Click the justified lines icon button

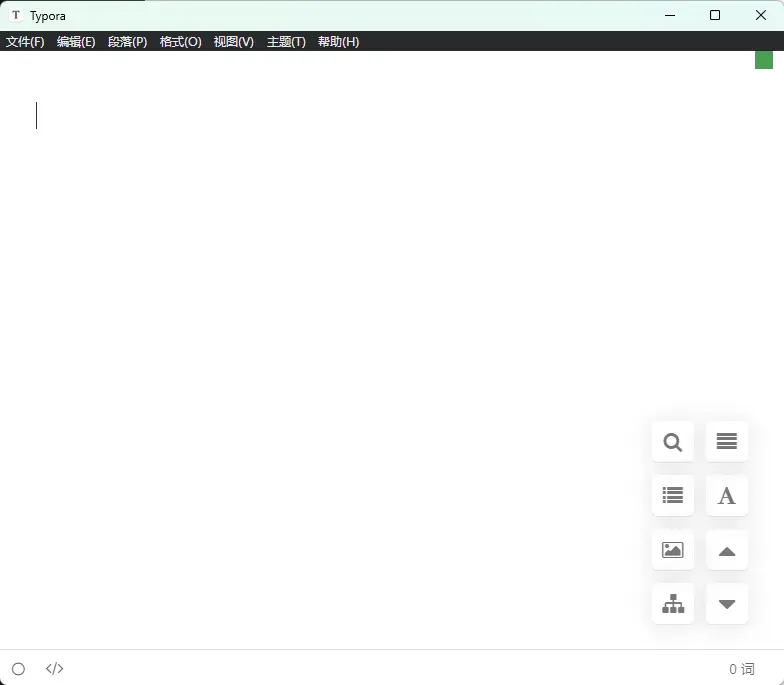[x=726, y=442]
